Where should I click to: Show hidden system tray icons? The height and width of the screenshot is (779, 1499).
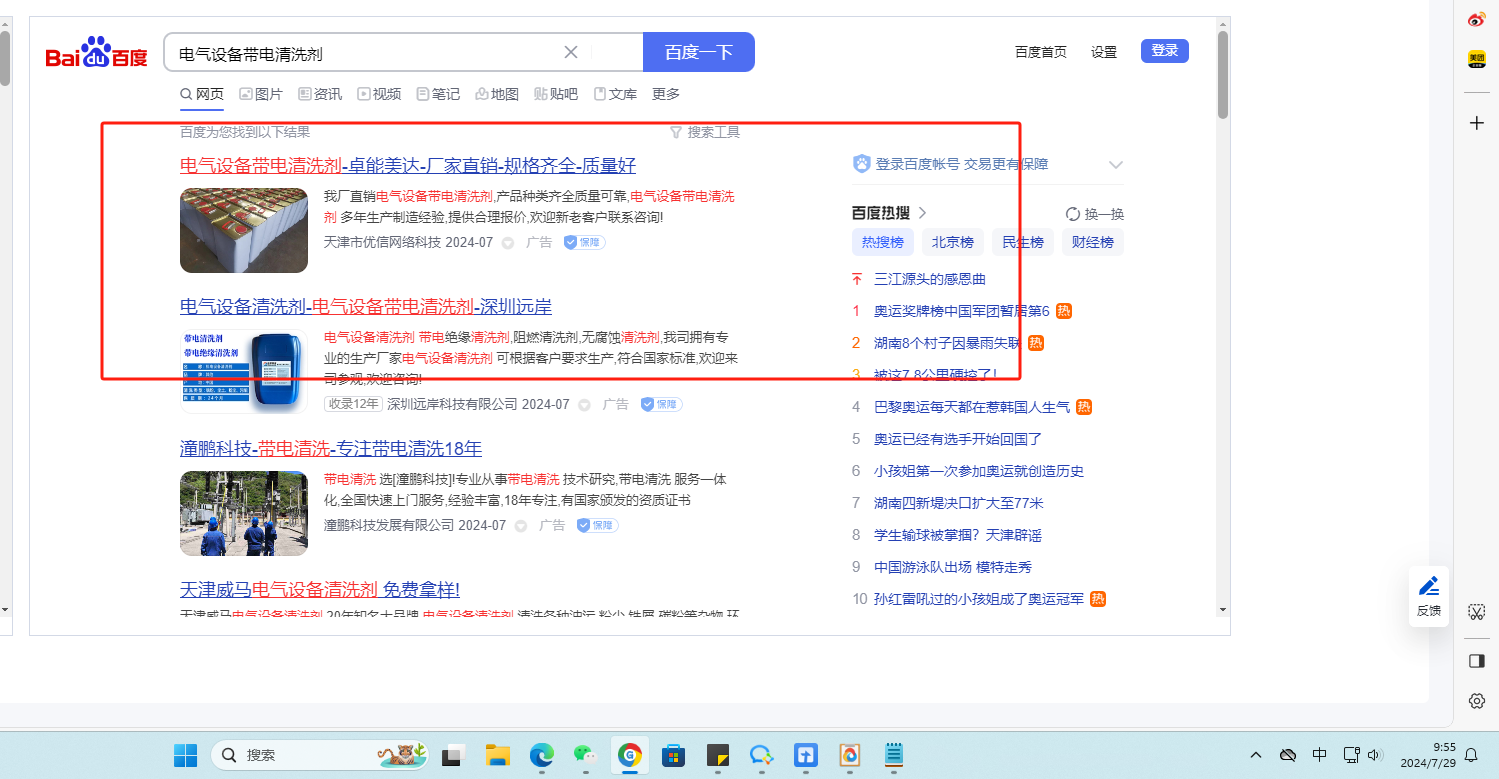point(1256,755)
